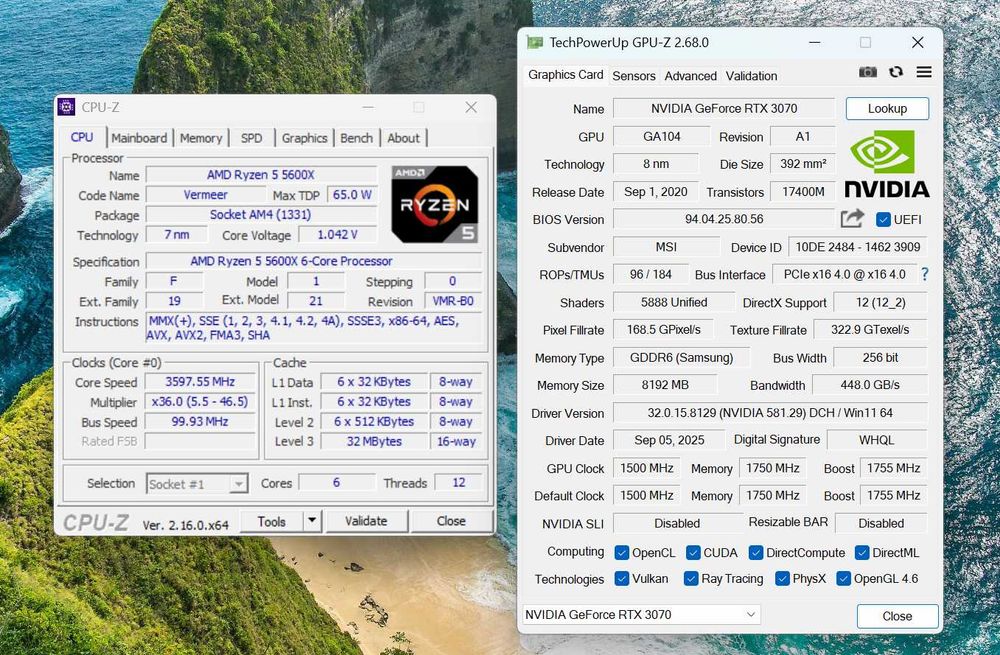Toggle the Ray Tracing checkbox
The width and height of the screenshot is (1000, 655).
(691, 578)
